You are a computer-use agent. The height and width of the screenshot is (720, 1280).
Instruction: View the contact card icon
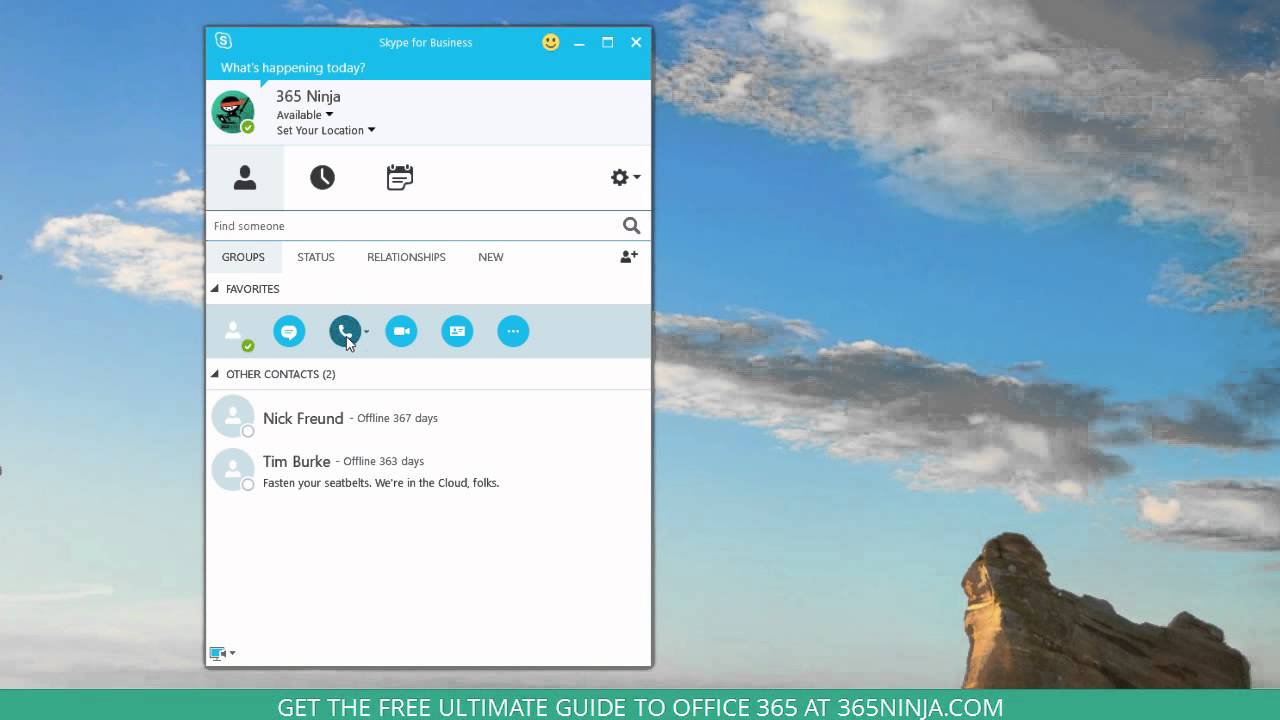[x=457, y=331]
